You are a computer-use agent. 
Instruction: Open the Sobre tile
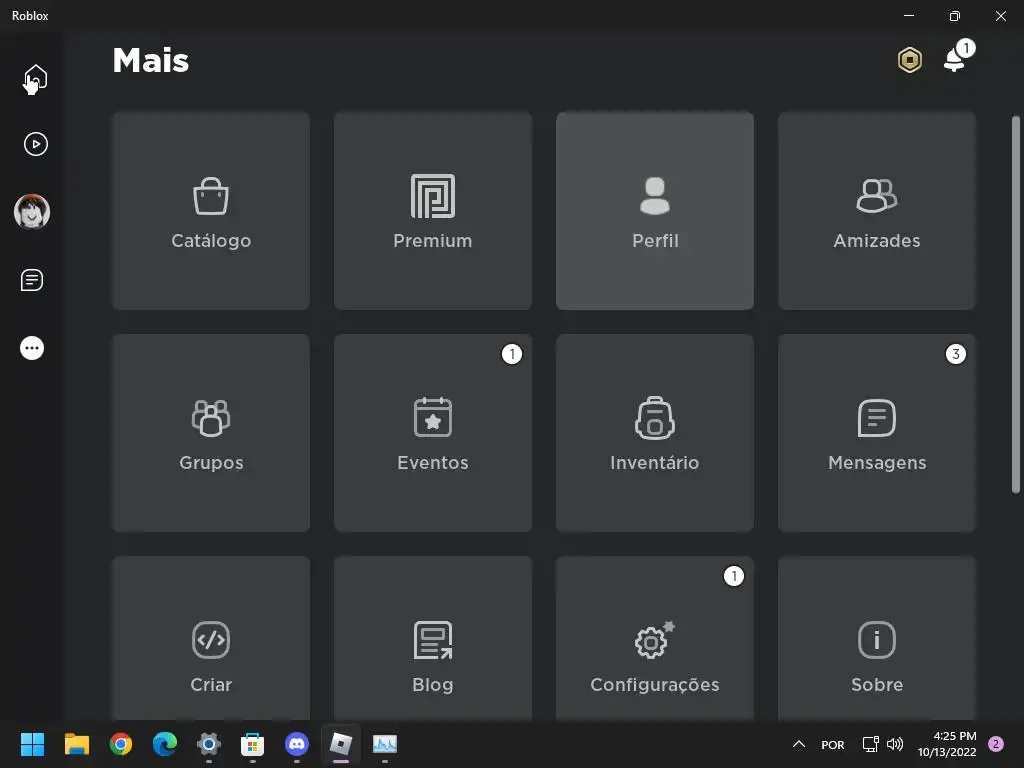pos(877,639)
